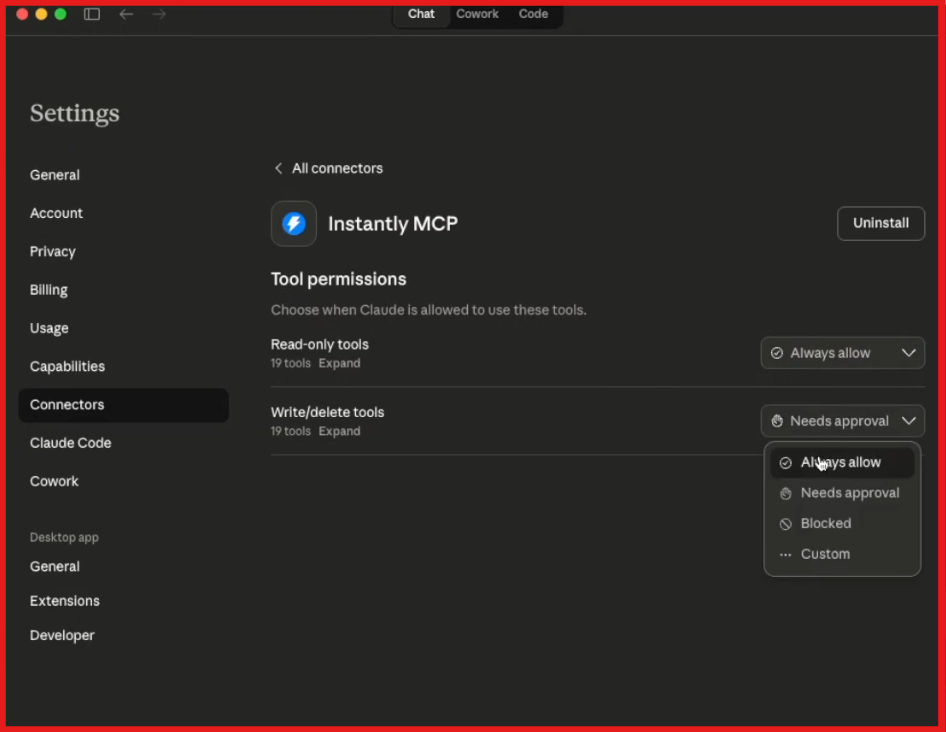Choose Needs approval from the menu
Viewport: 946px width, 732px height.
(842, 493)
